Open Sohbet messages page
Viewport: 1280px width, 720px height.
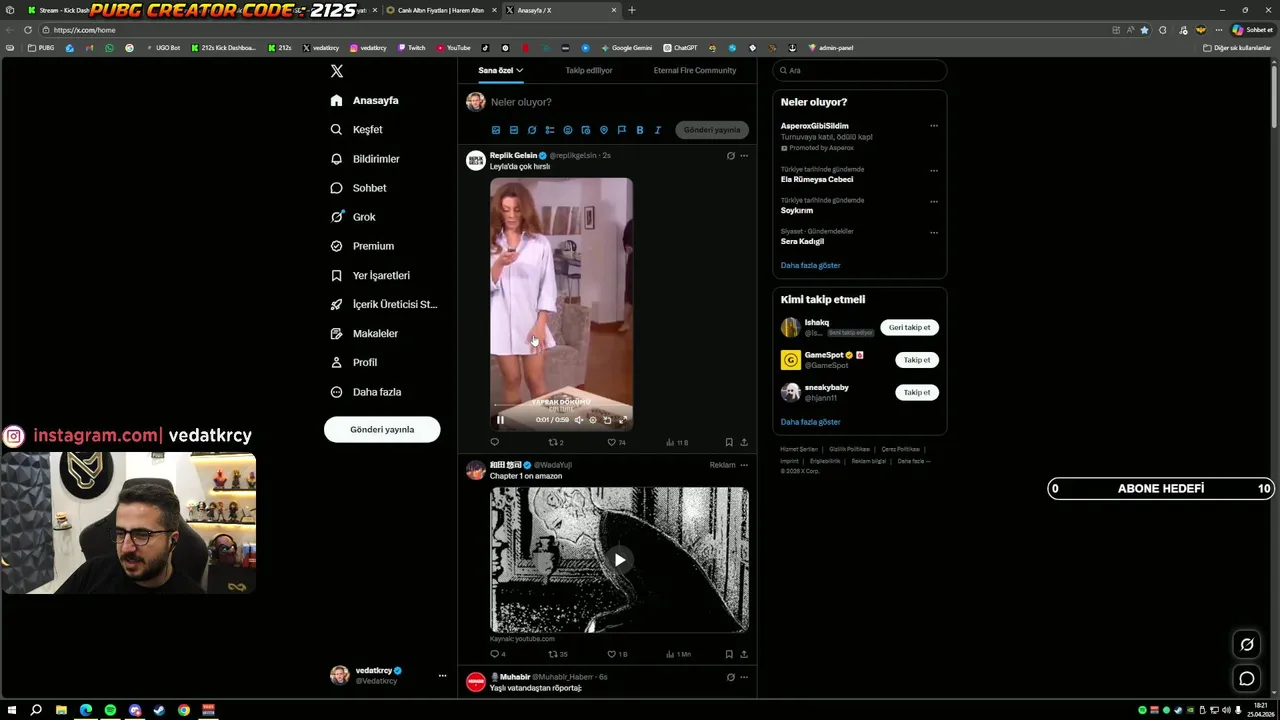point(359,188)
